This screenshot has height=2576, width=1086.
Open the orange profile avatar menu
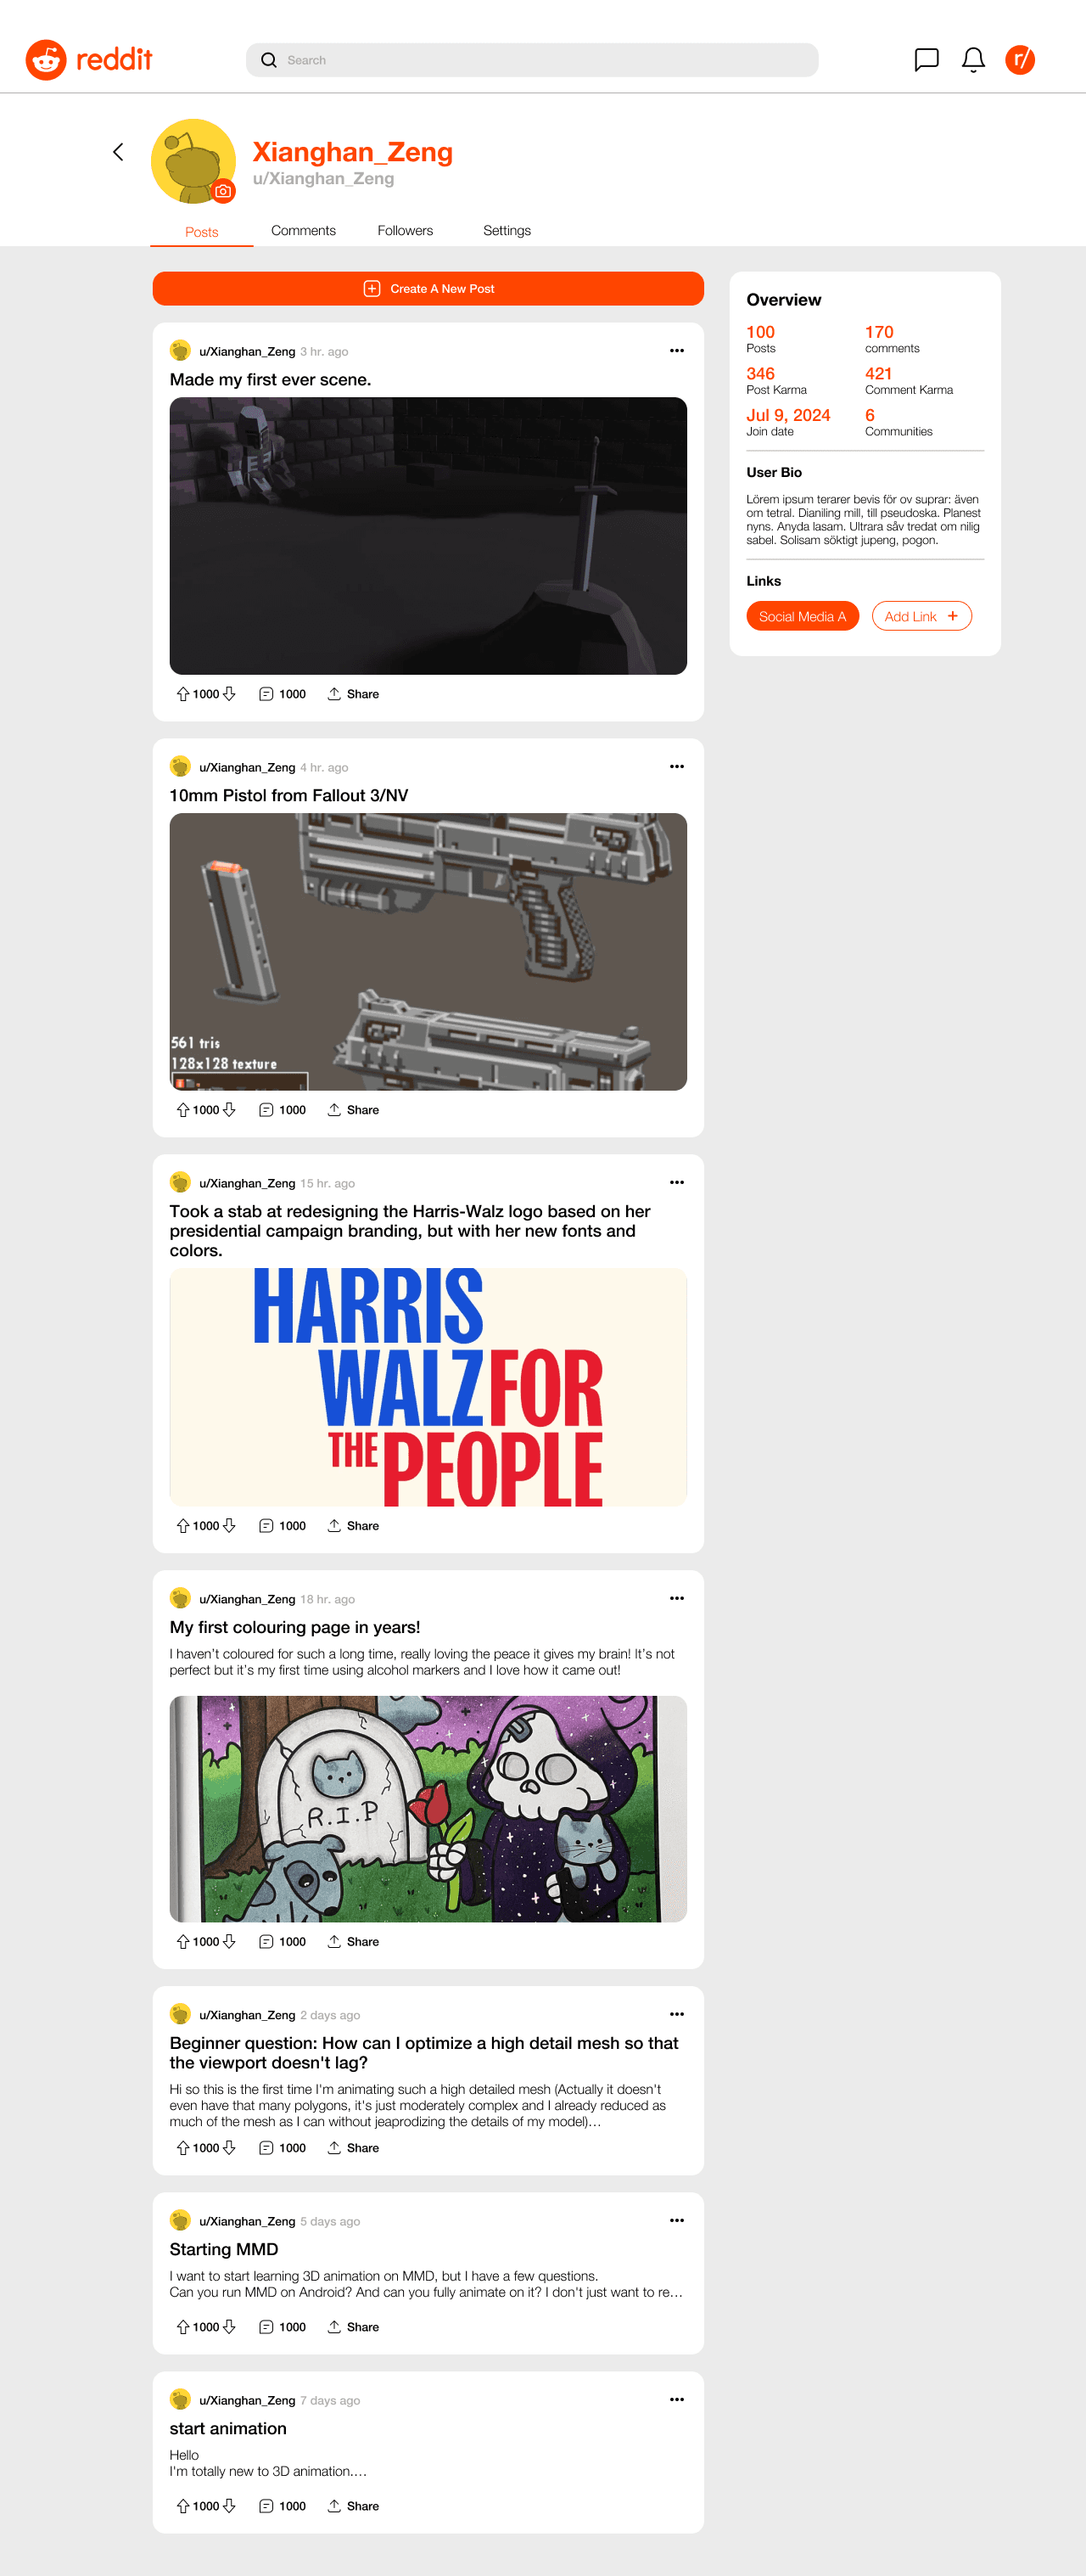1020,60
